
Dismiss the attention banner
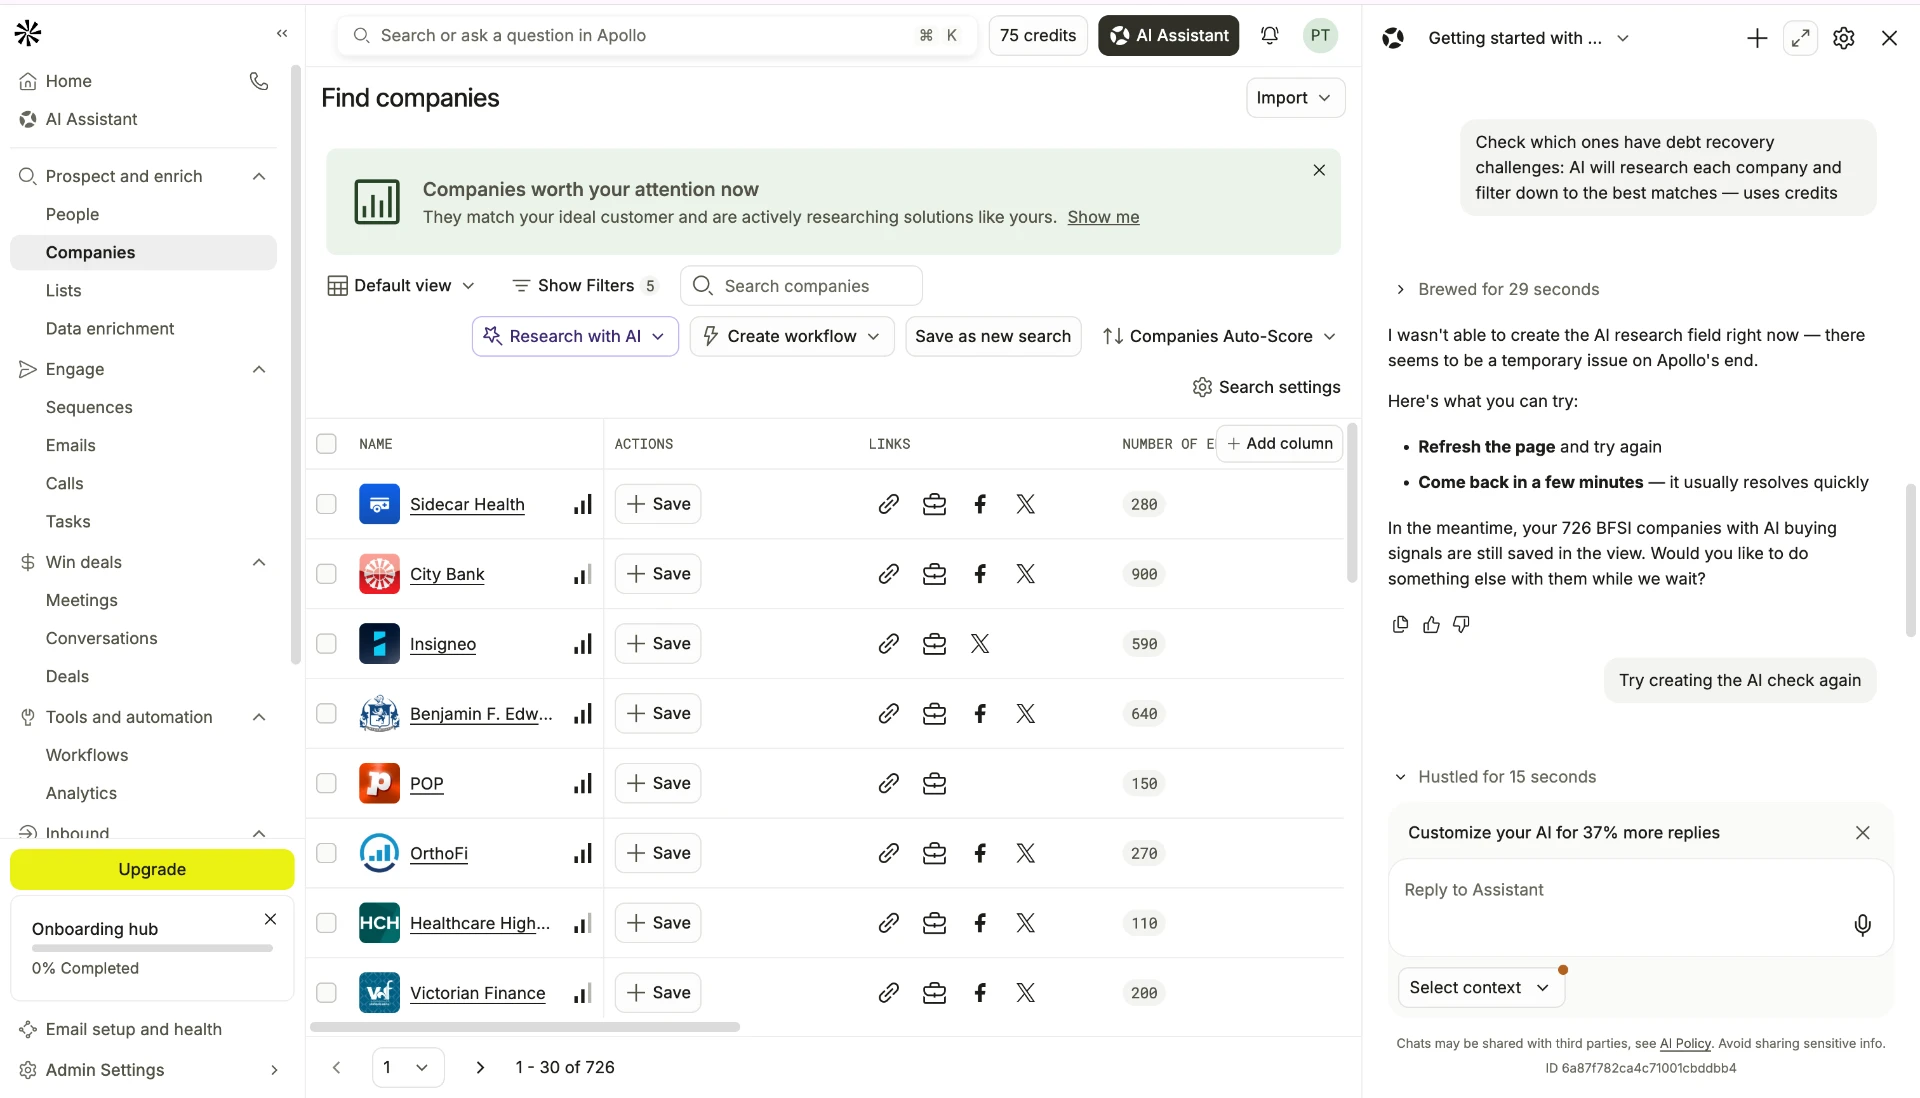(x=1319, y=170)
